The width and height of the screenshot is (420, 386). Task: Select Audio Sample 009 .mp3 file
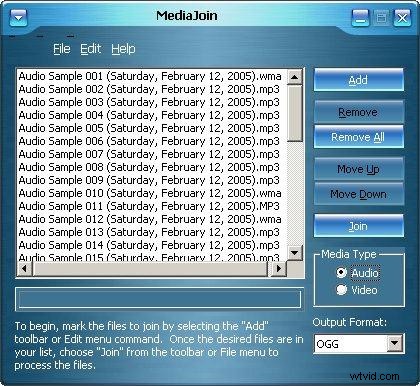point(149,180)
